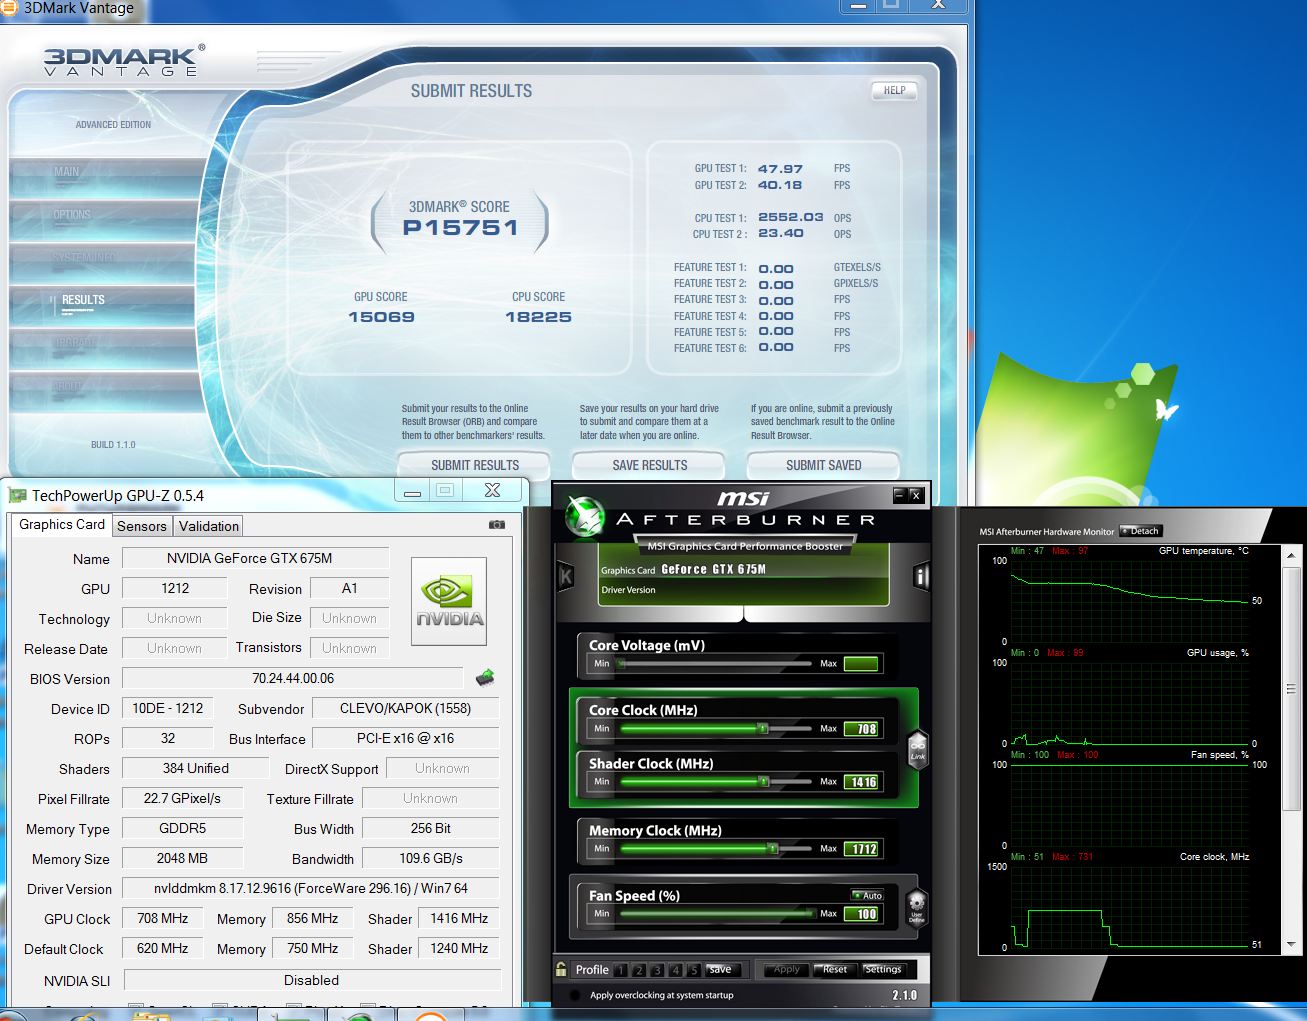The width and height of the screenshot is (1307, 1021).
Task: Click the NVIDIA SLI Disabled field
Action: [311, 980]
